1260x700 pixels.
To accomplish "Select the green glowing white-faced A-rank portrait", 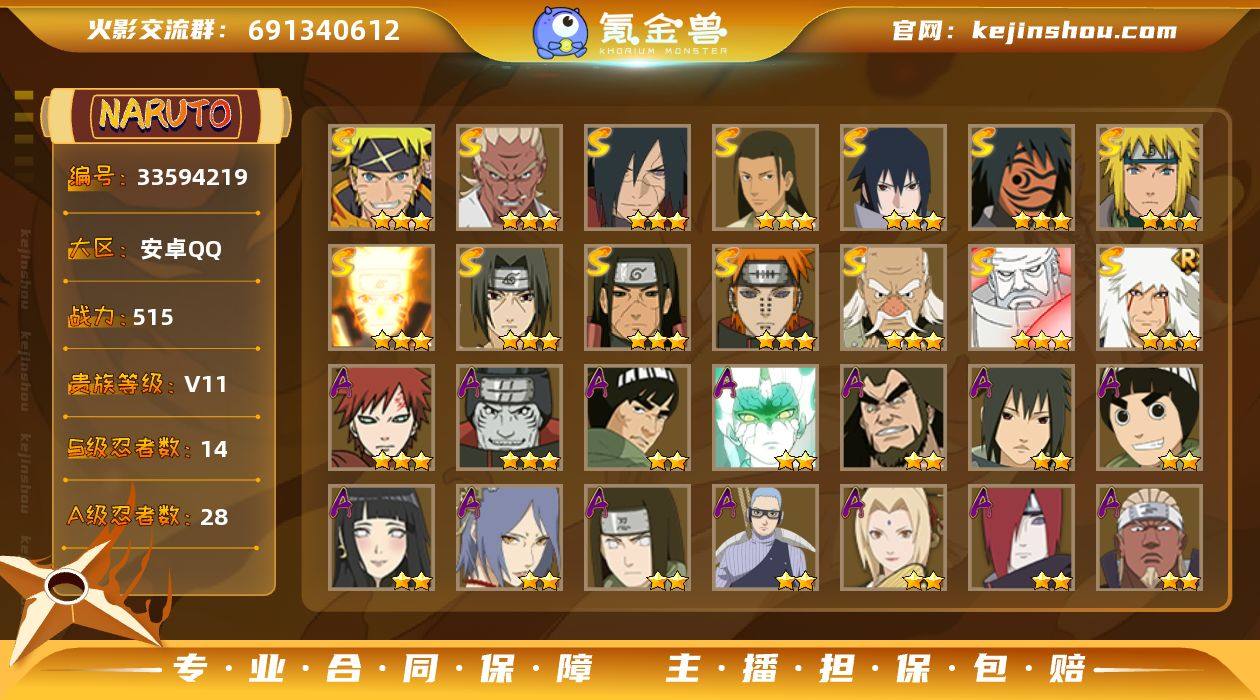I will [765, 417].
